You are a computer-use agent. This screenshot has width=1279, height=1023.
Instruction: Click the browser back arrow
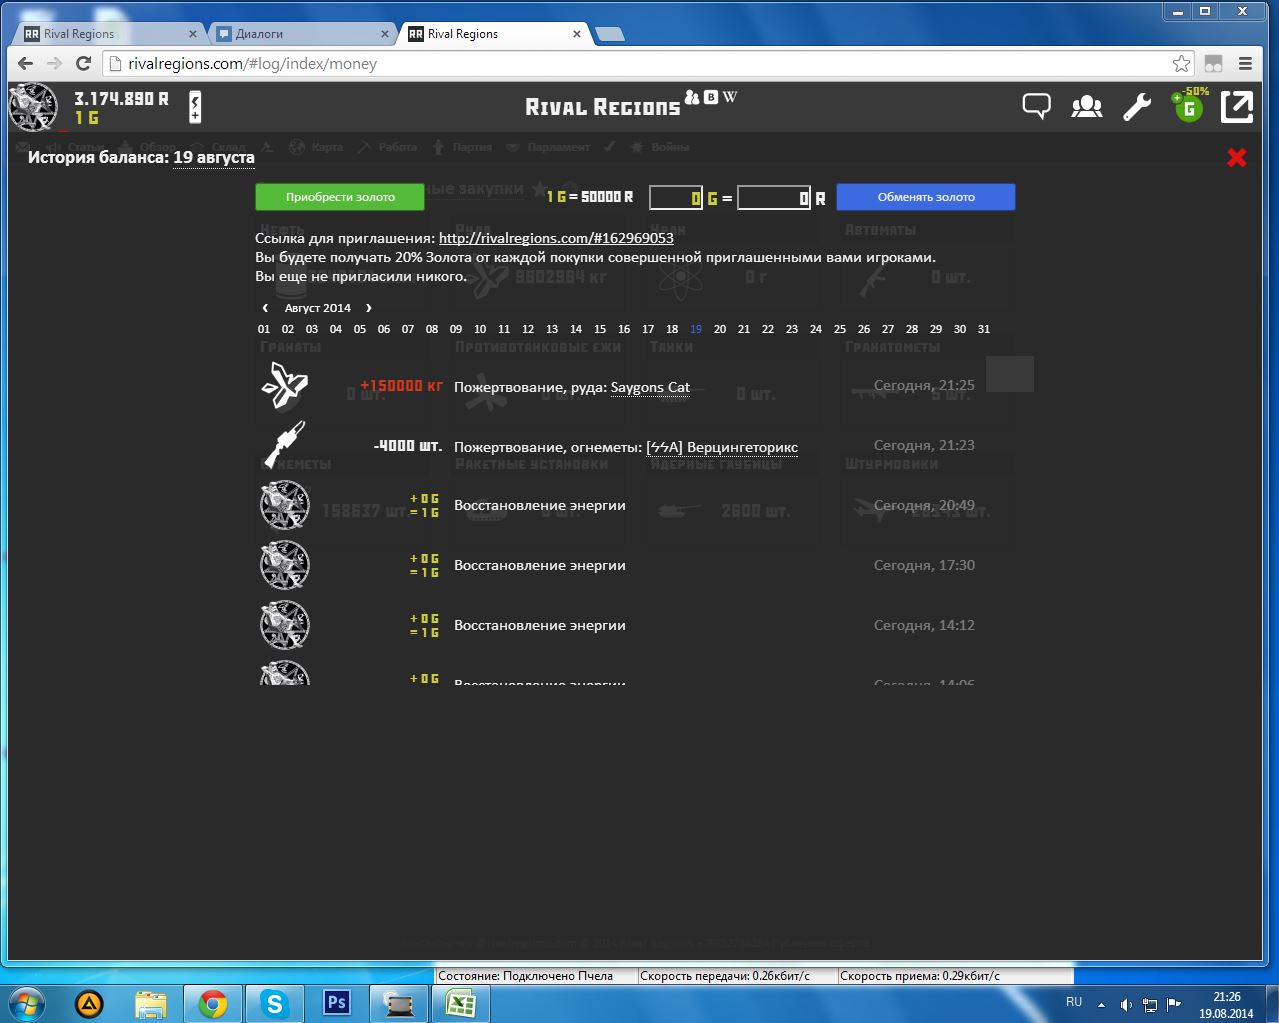(25, 63)
